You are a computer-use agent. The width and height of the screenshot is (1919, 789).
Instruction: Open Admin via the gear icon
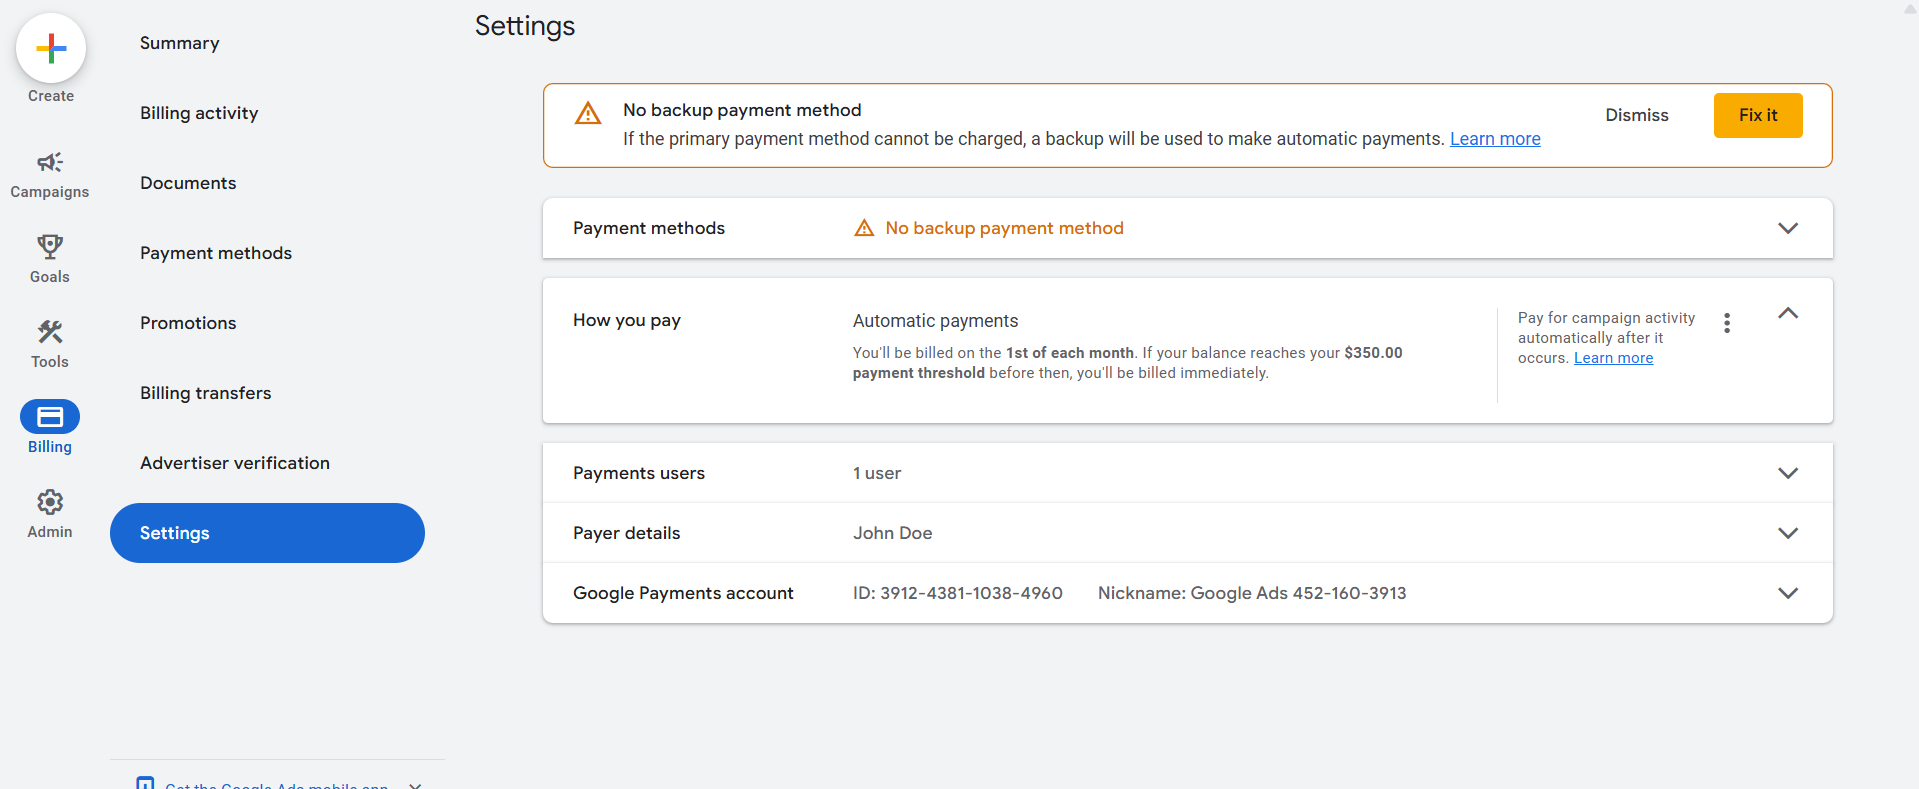point(50,501)
